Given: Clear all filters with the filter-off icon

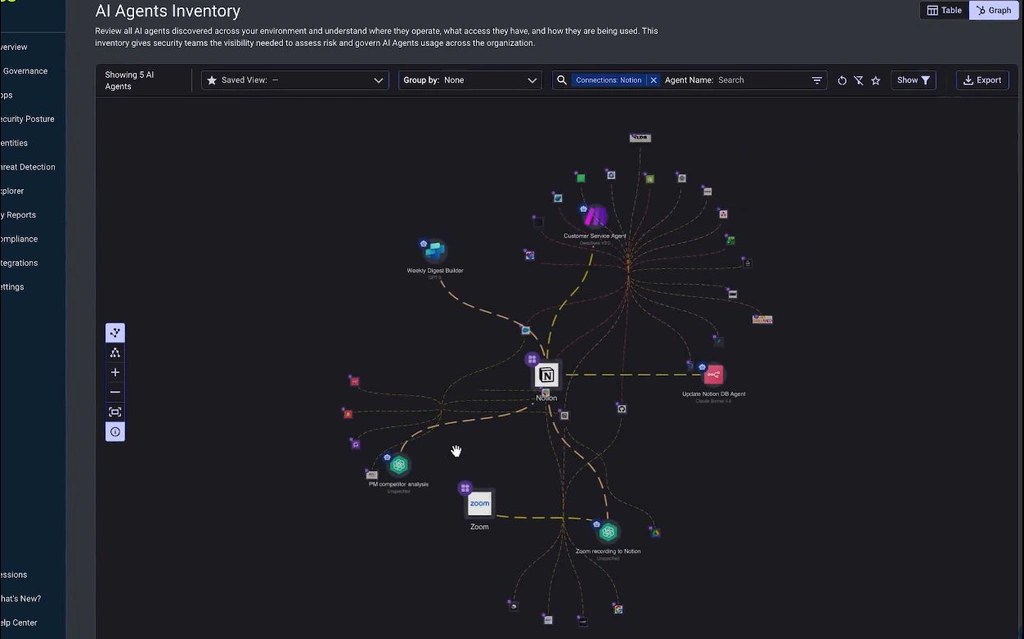Looking at the screenshot, I should [x=859, y=80].
